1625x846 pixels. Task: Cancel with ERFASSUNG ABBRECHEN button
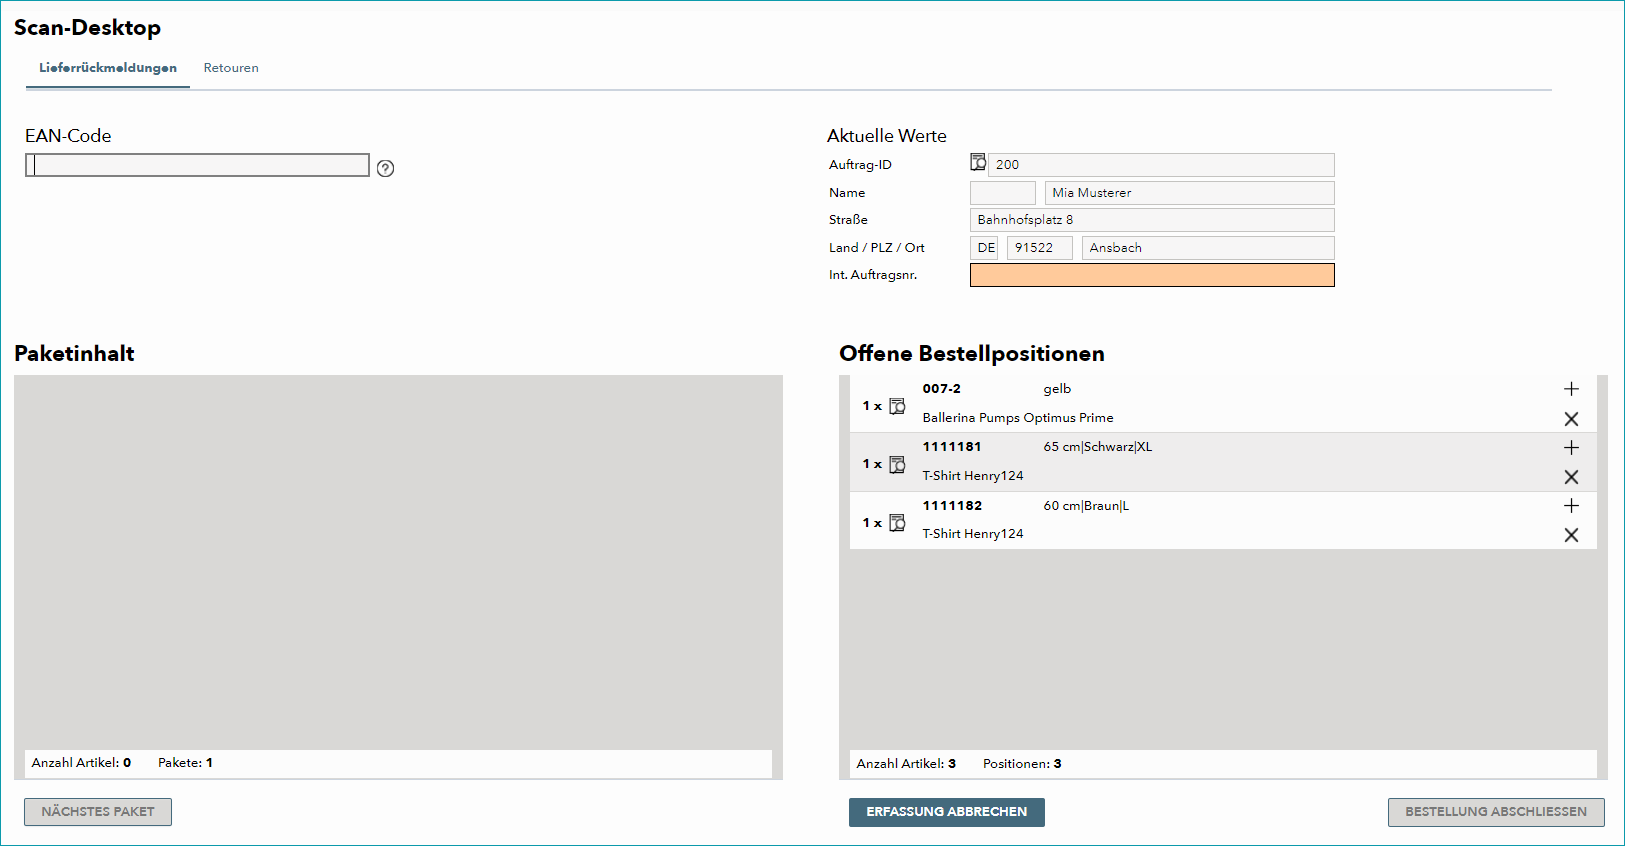(947, 812)
